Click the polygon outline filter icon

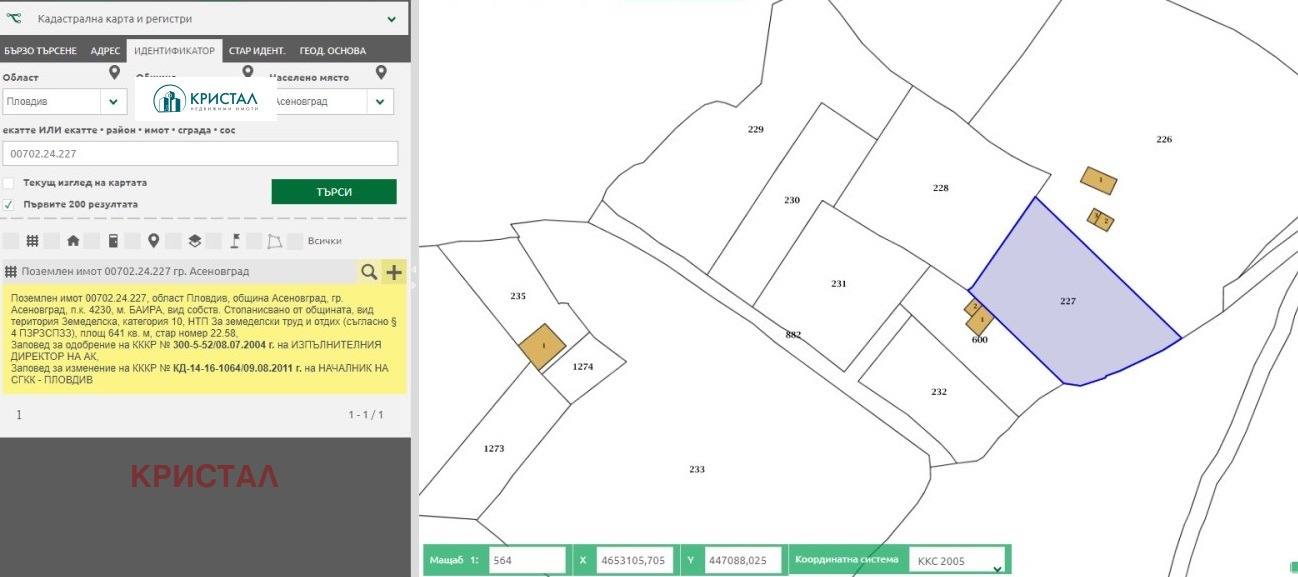pyautogui.click(x=275, y=241)
